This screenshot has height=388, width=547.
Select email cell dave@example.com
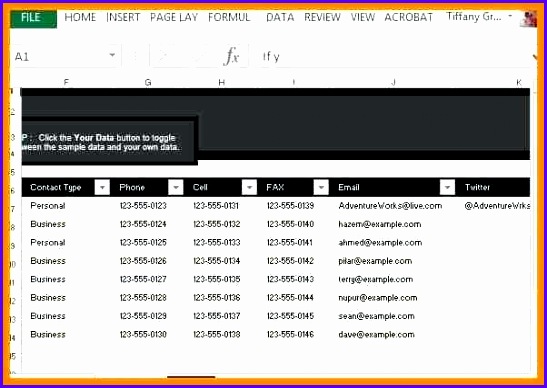[376, 335]
